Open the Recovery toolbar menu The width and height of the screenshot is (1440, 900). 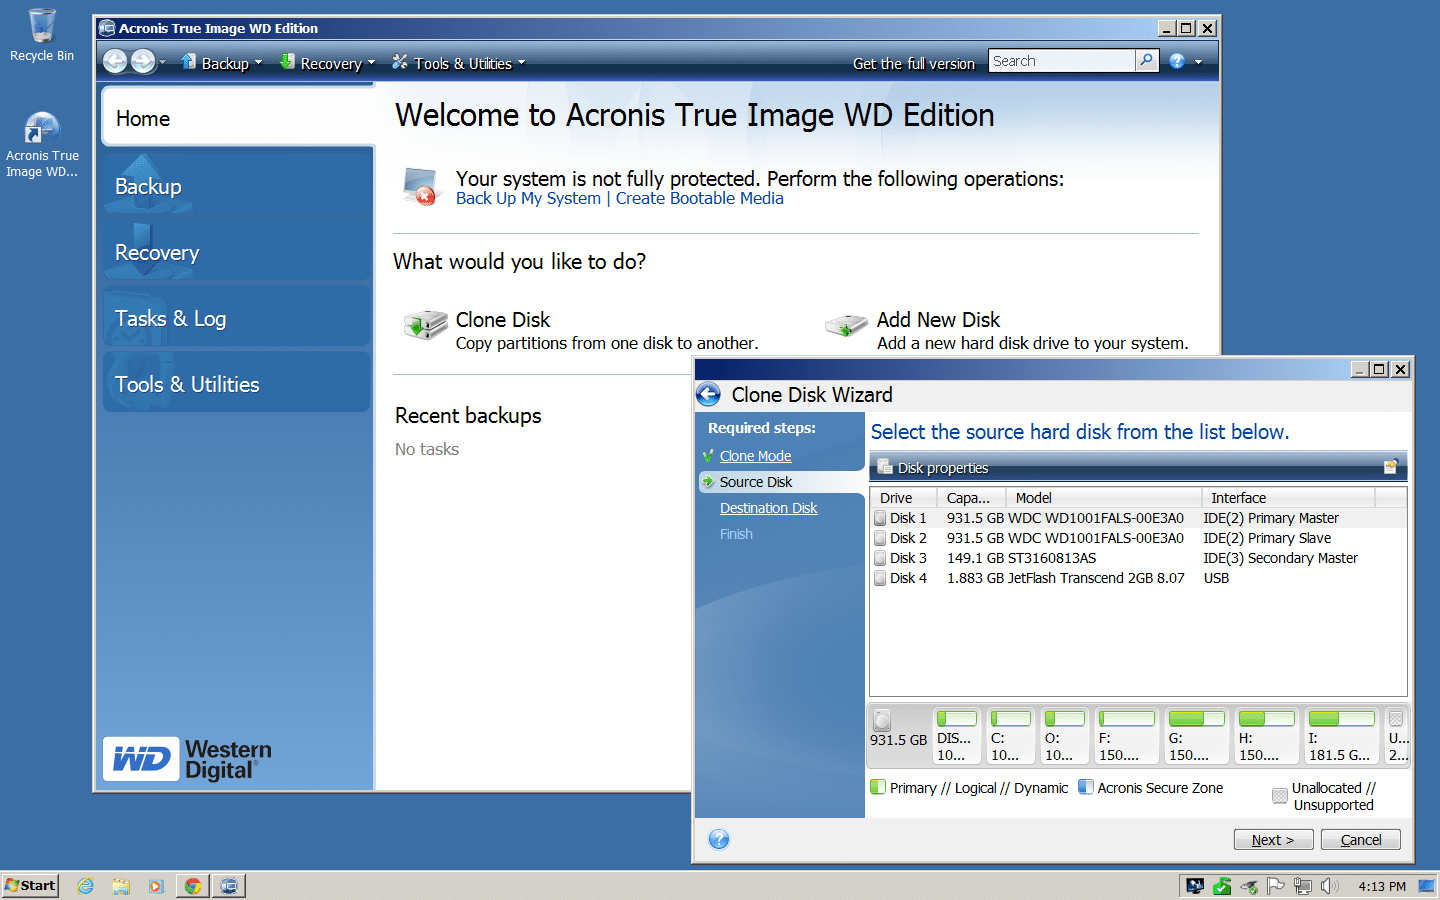coord(327,63)
